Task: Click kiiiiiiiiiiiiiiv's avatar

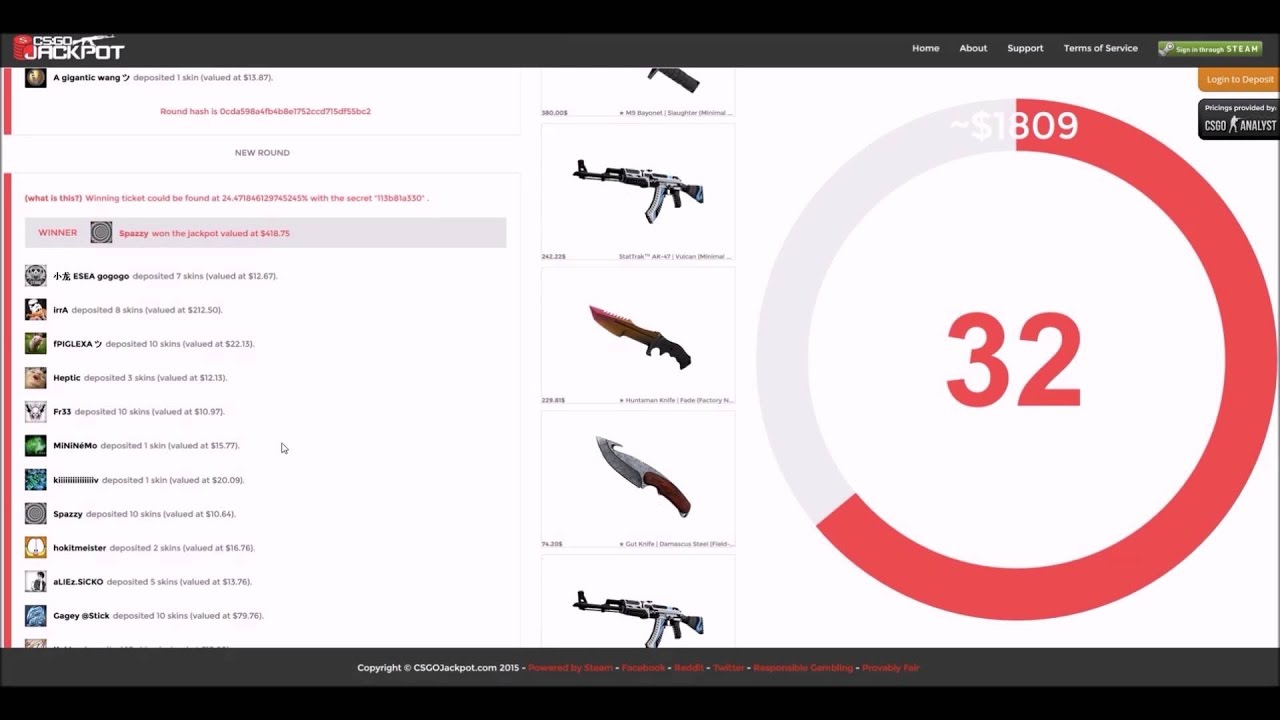Action: tap(36, 480)
